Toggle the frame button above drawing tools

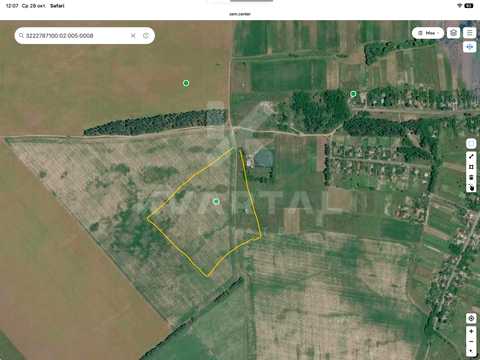coord(471,144)
